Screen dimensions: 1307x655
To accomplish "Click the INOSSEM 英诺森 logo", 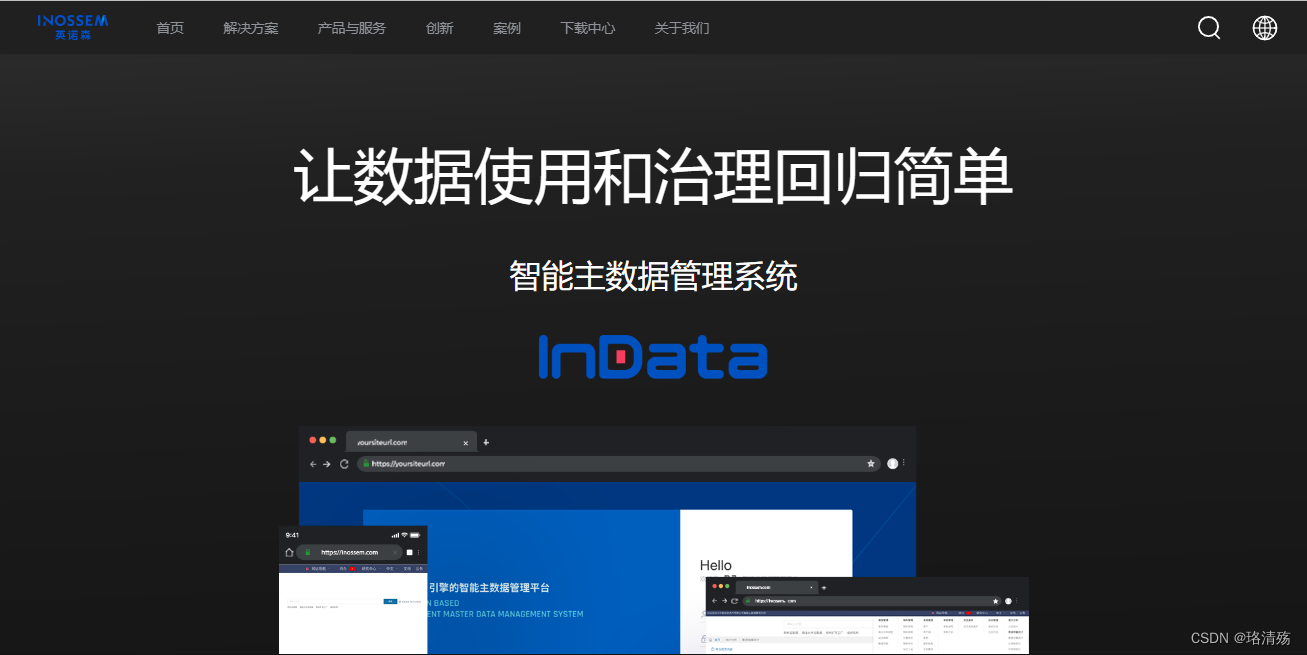I will coord(73,27).
